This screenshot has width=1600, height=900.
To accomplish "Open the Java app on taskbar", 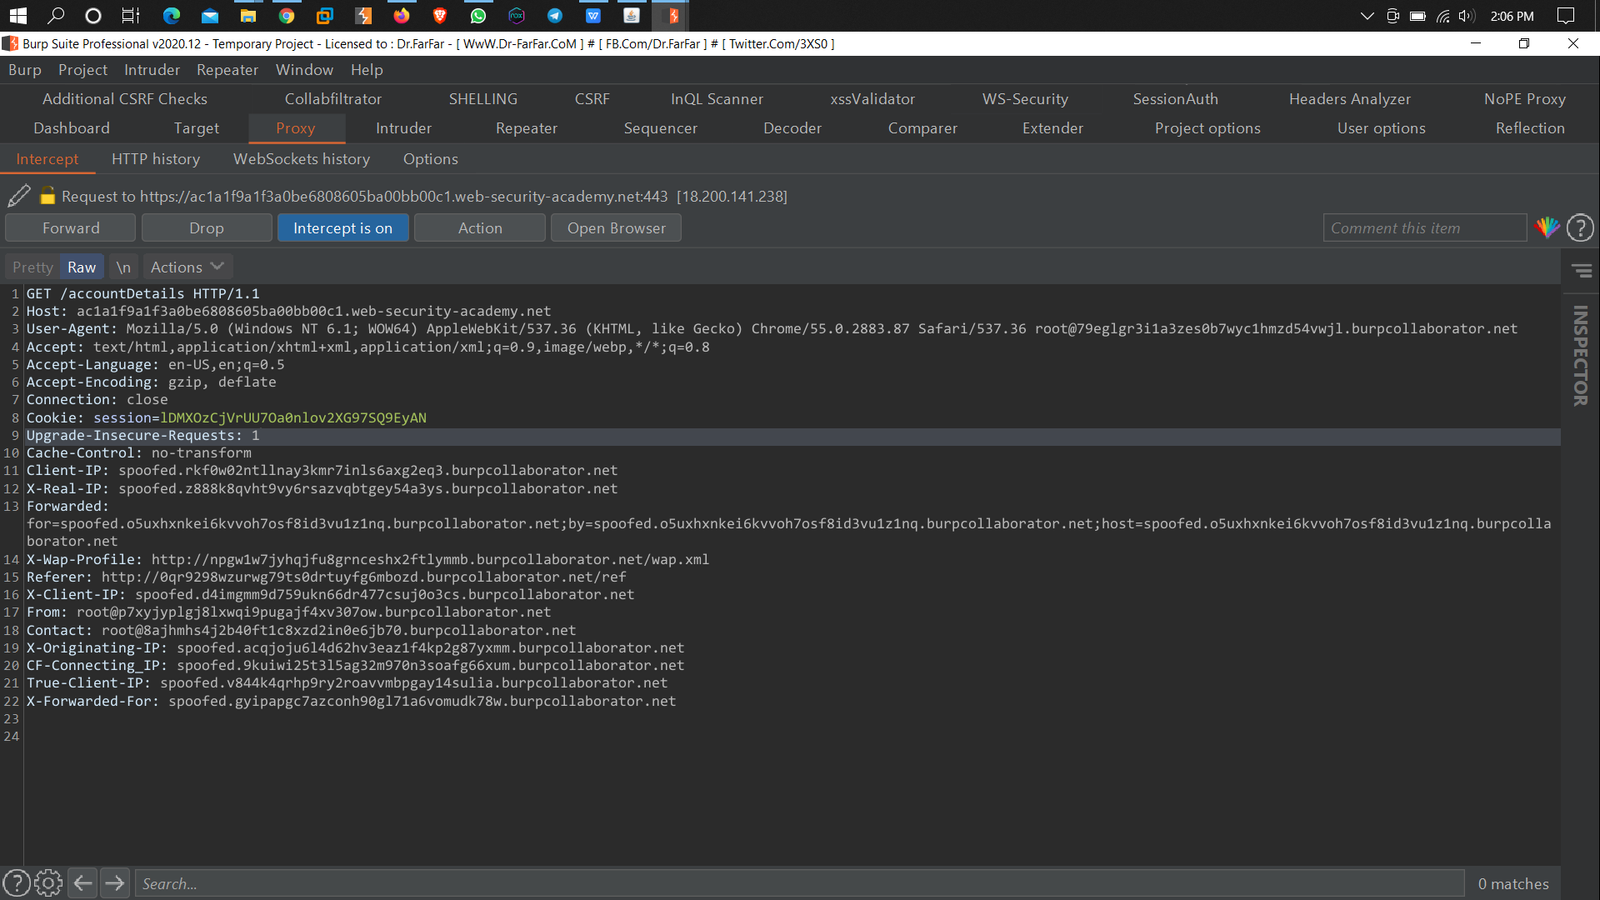I will click(x=631, y=16).
